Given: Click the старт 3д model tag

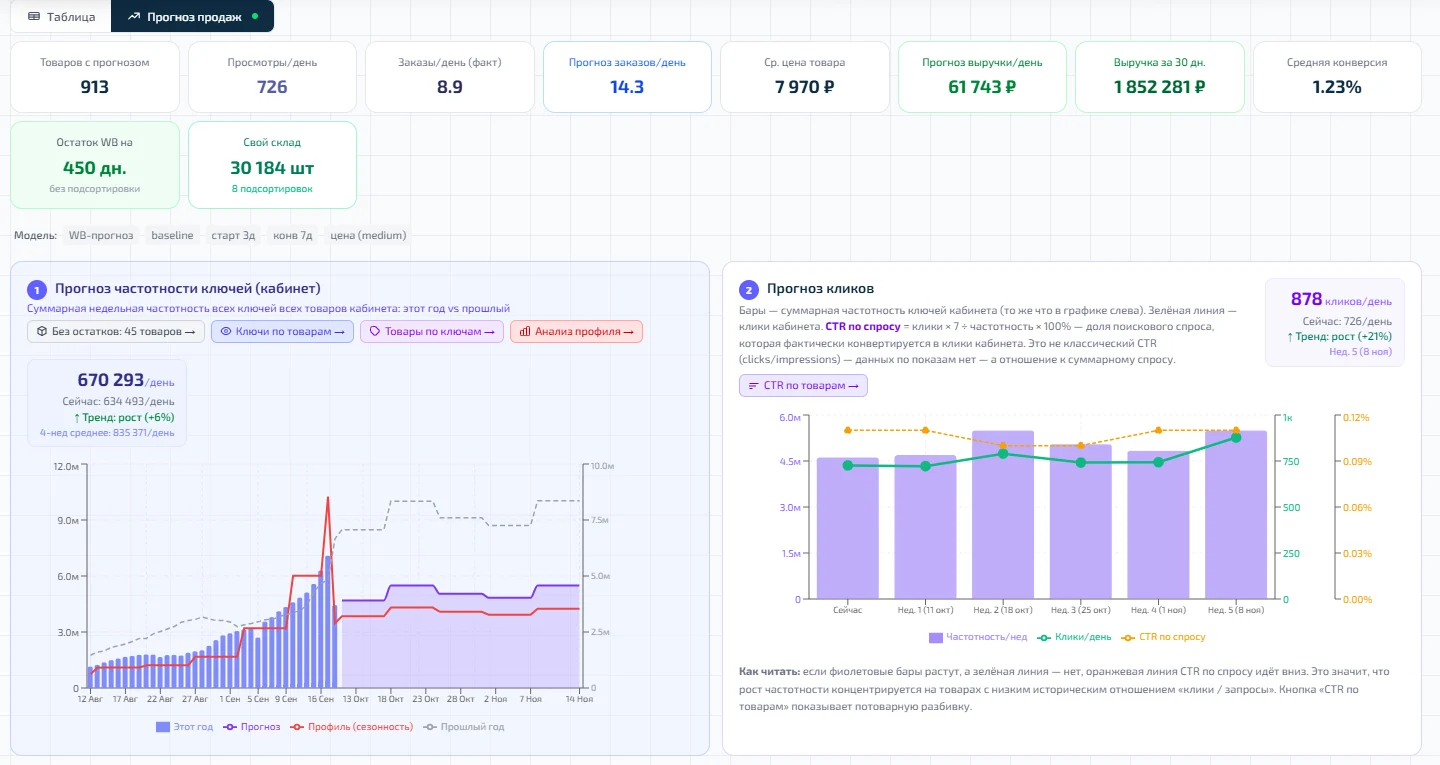Looking at the screenshot, I should [x=233, y=236].
